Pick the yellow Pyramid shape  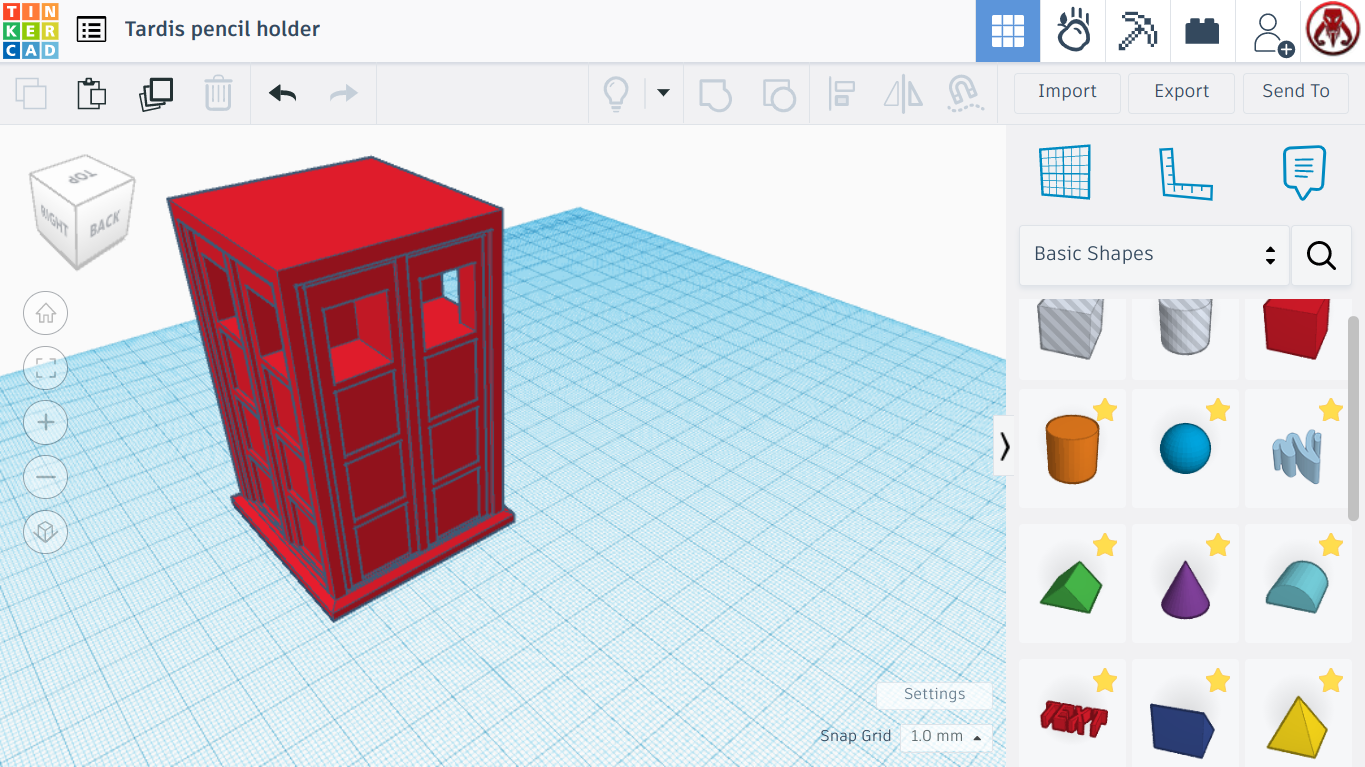1298,715
